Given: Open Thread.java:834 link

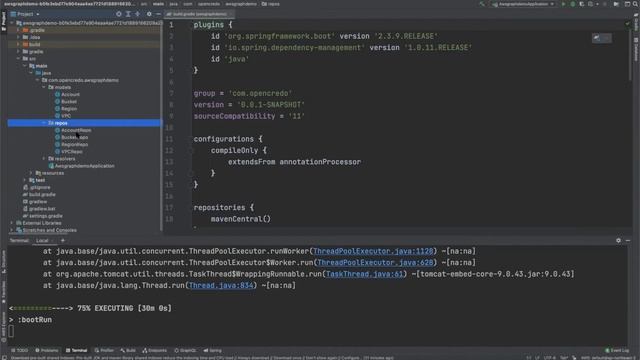Looking at the screenshot, I should tap(221, 285).
